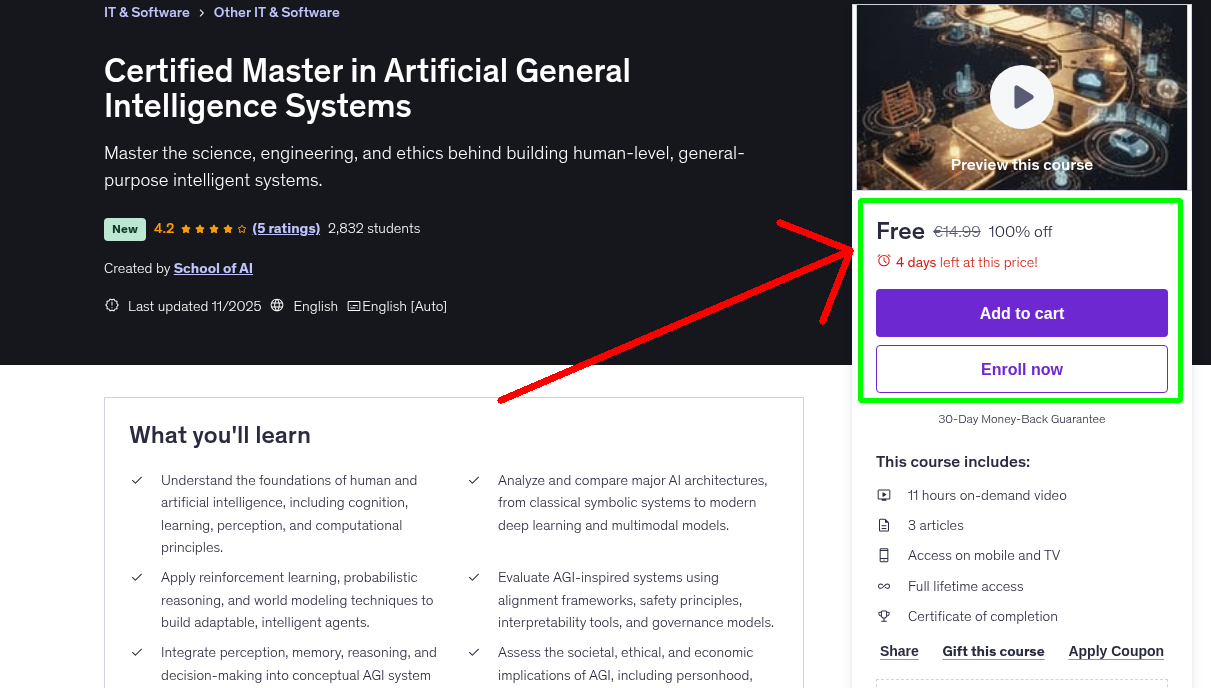This screenshot has height=688, width=1211.
Task: Check the first item under What you'll learn
Action: (x=137, y=479)
